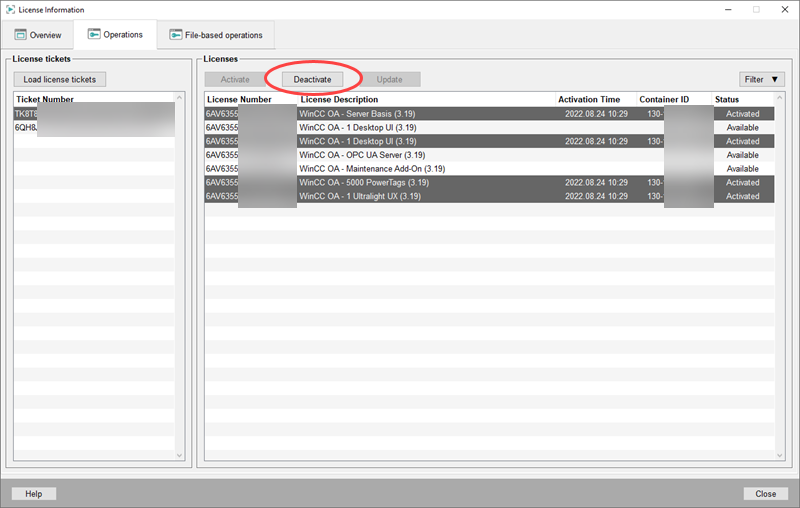The width and height of the screenshot is (800, 508).
Task: Select WinCC OA - 1 Ultralight UX (3.19) row
Action: [x=489, y=196]
